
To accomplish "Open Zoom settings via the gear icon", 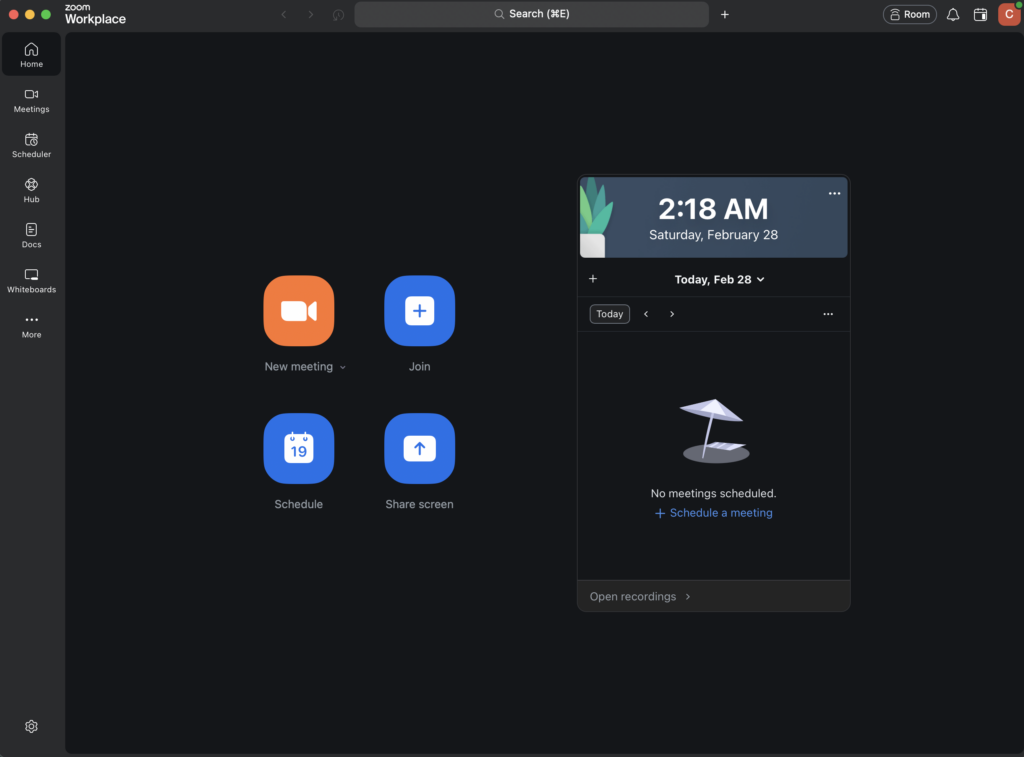I will point(31,726).
